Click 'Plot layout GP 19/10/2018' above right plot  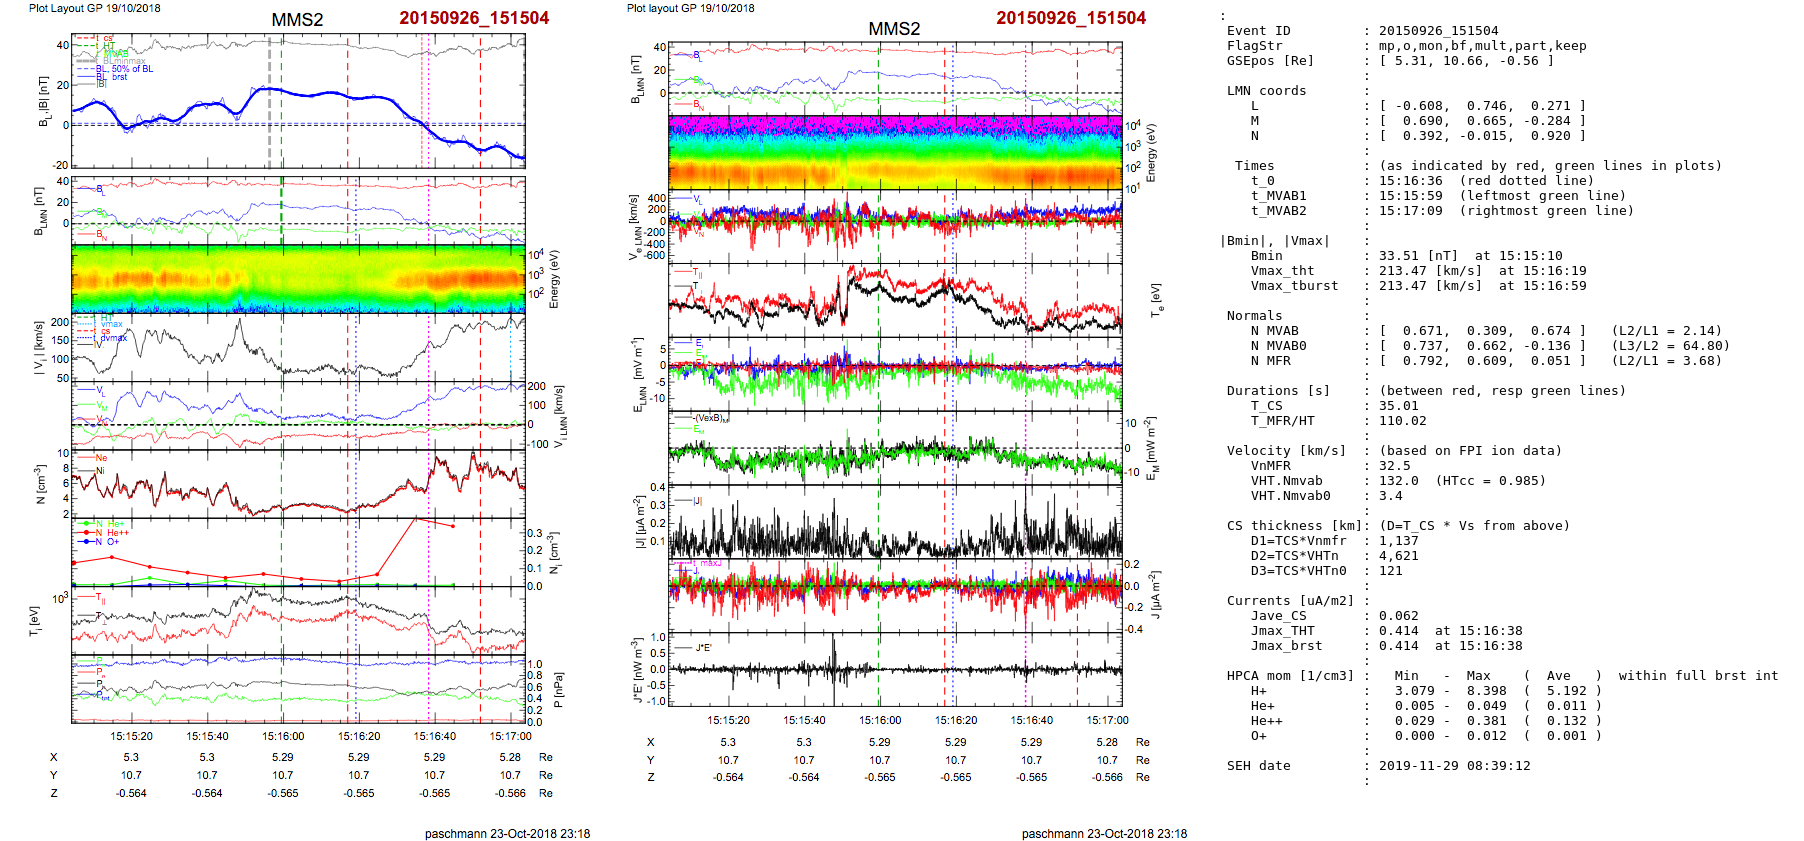[691, 8]
